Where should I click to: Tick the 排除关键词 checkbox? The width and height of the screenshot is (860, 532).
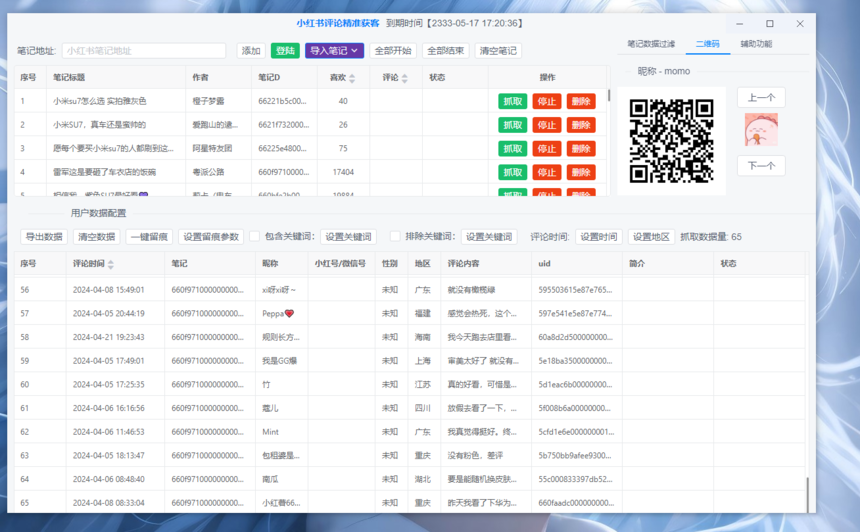tap(395, 236)
